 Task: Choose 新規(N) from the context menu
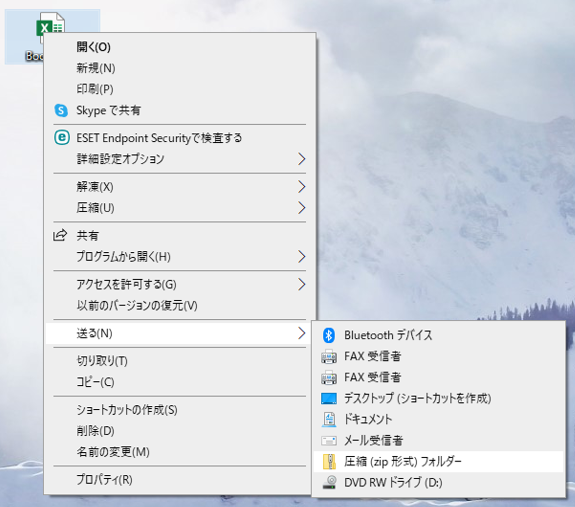coord(180,68)
